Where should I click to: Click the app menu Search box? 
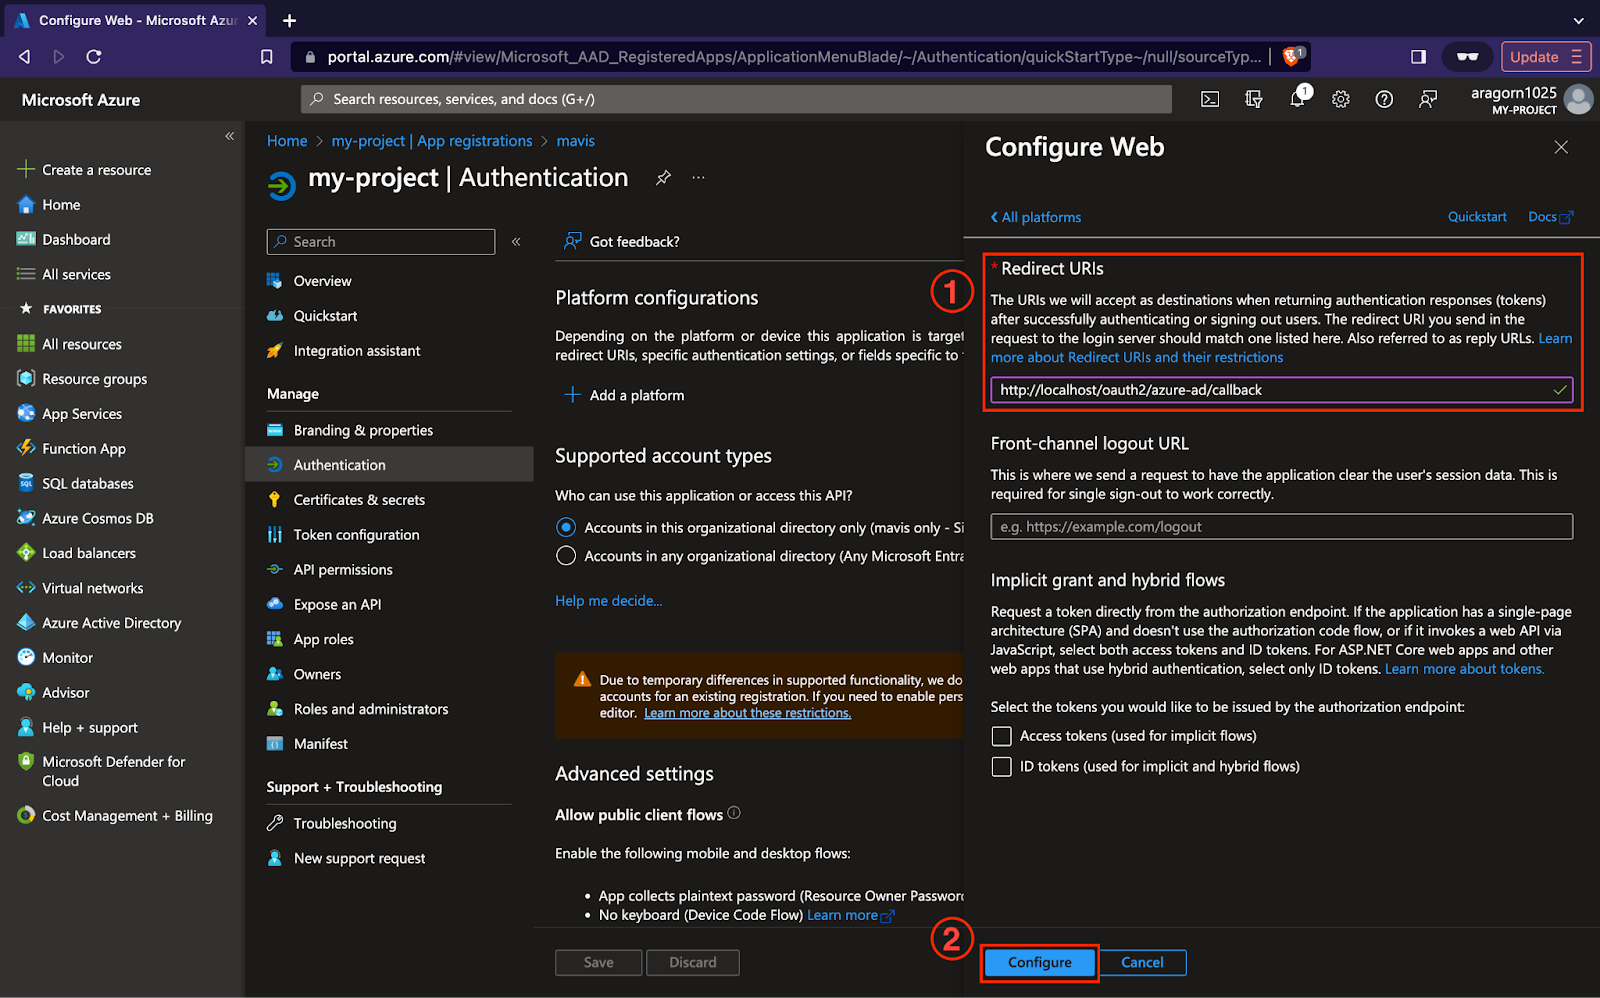(381, 242)
